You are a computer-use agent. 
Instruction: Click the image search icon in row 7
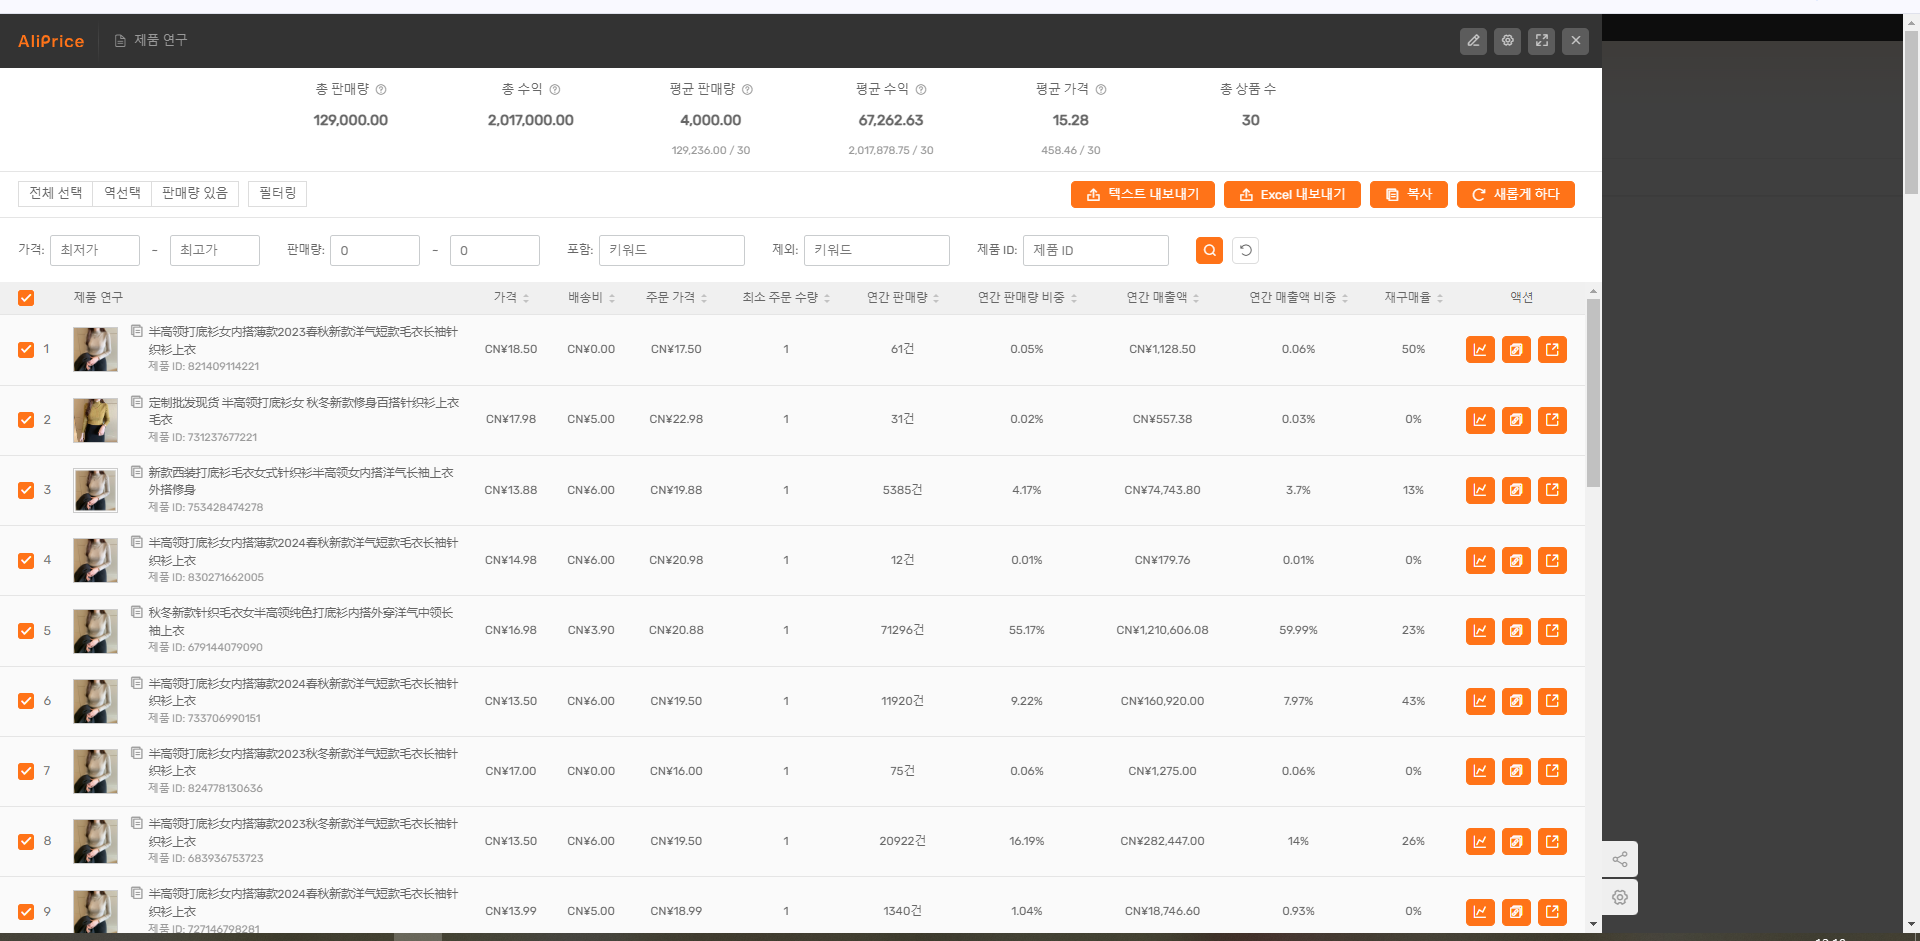[x=1516, y=771]
